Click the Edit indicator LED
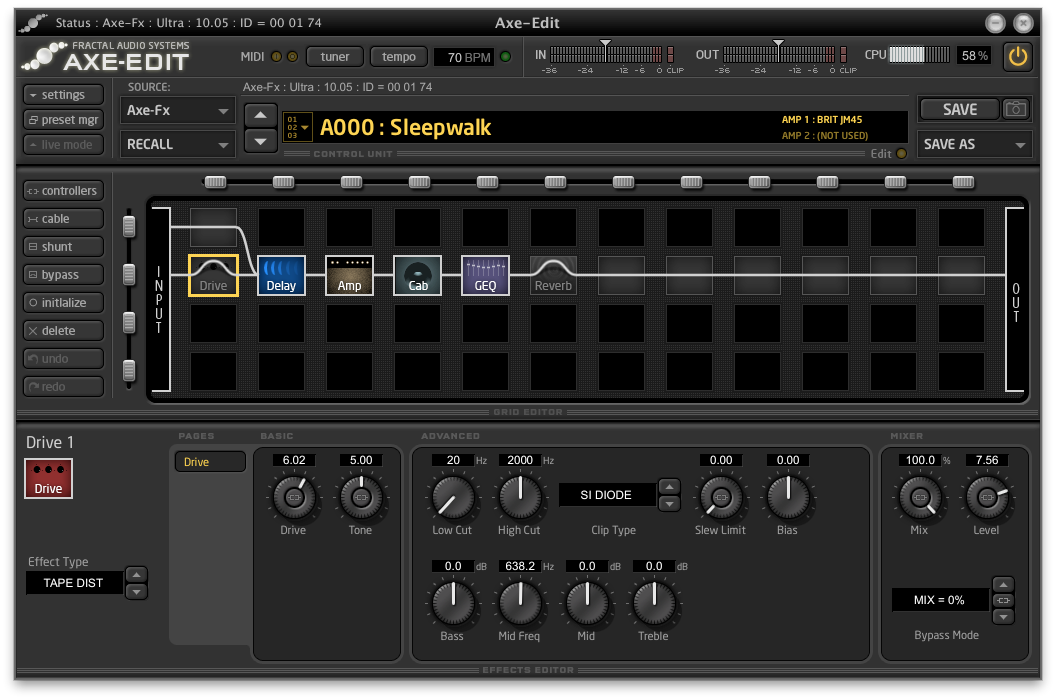Screen dimensions: 1056x700 tap(902, 154)
